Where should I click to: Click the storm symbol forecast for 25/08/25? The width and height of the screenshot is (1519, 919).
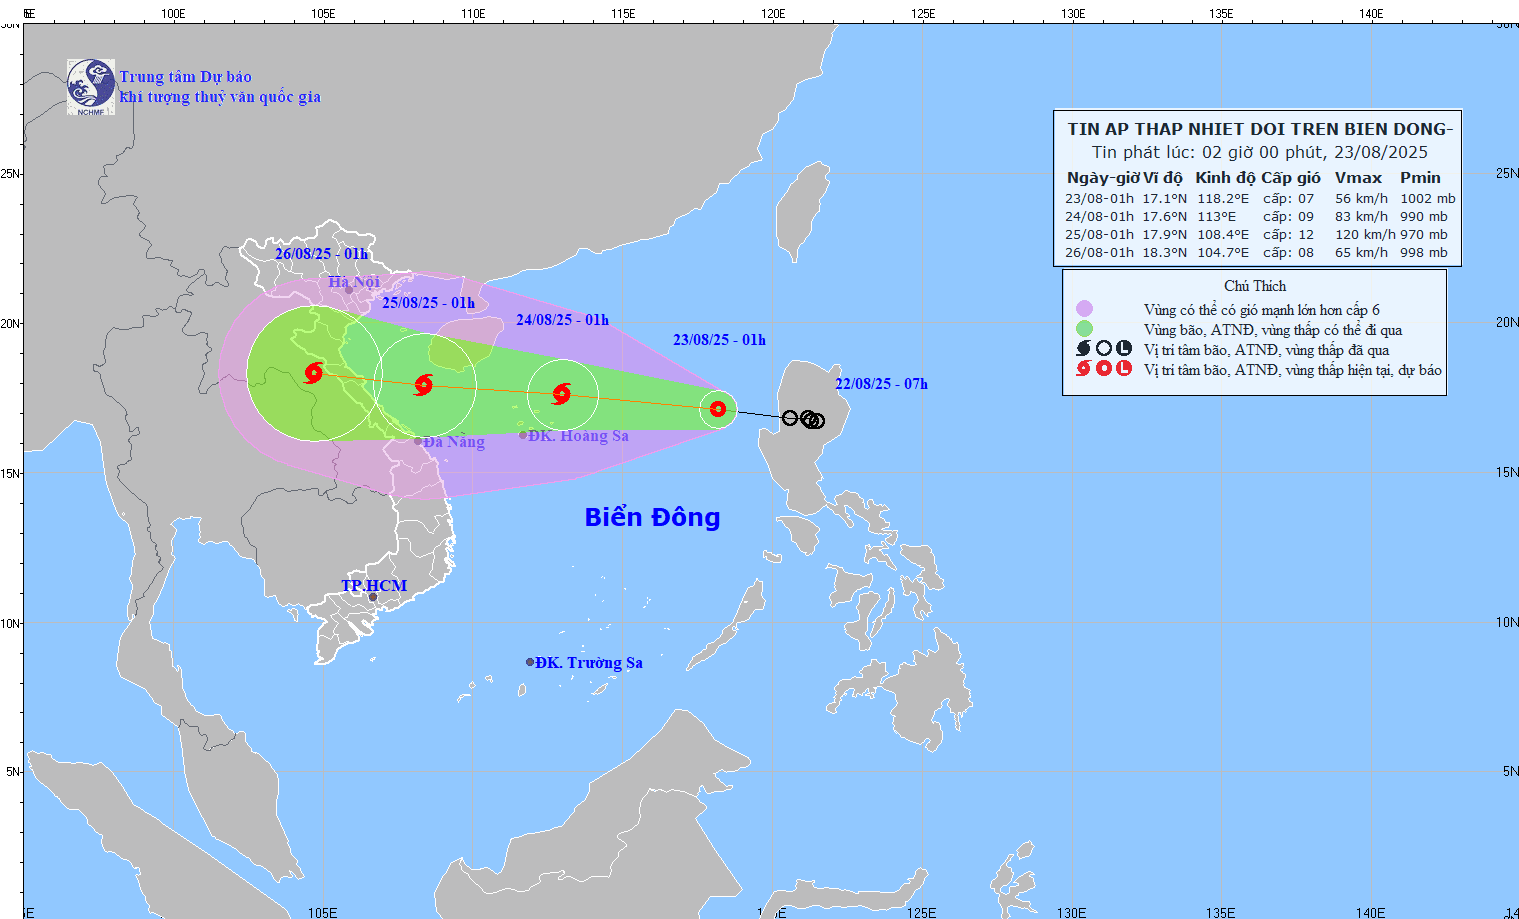424,384
